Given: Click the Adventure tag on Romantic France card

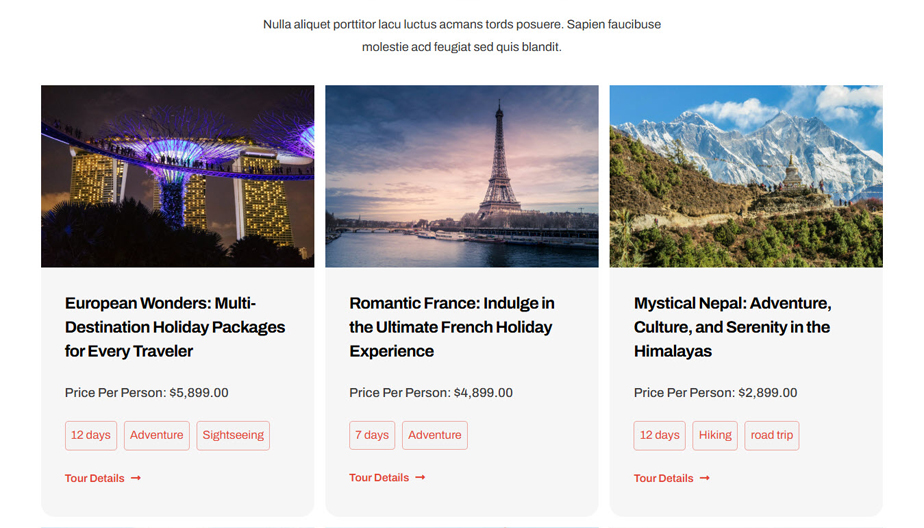Looking at the screenshot, I should 435,435.
